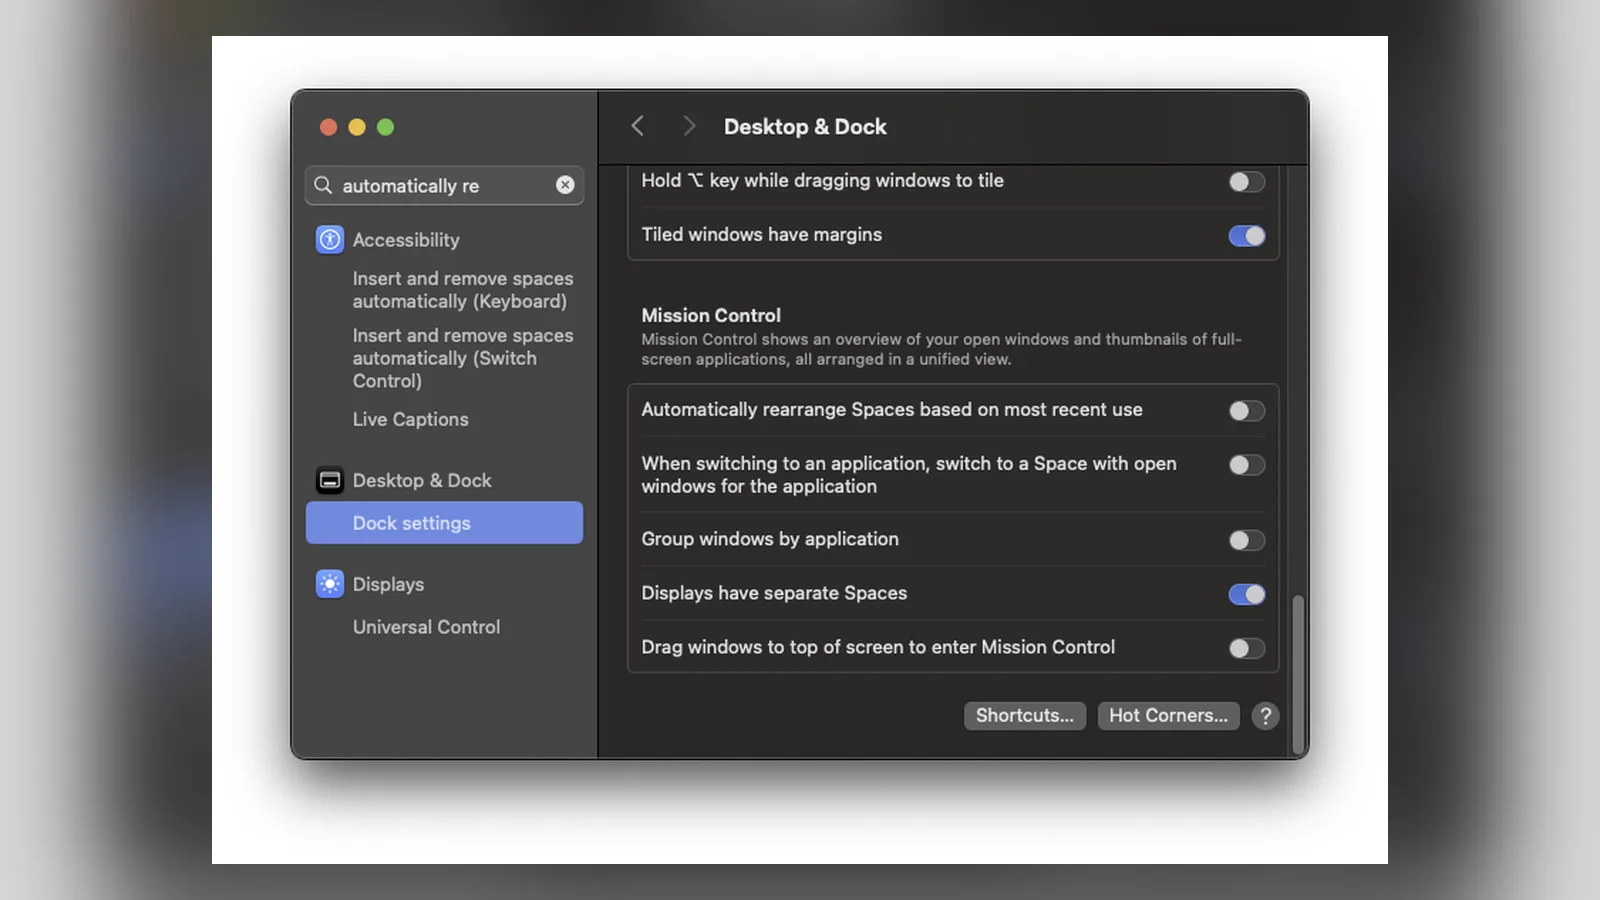Screen dimensions: 1600x900
Task: Go back with the left chevron
Action: [637, 126]
